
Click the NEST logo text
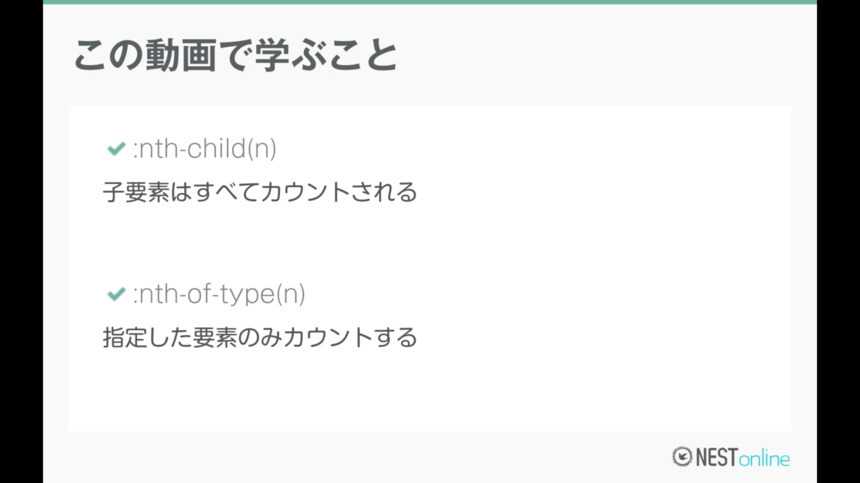tap(717, 457)
